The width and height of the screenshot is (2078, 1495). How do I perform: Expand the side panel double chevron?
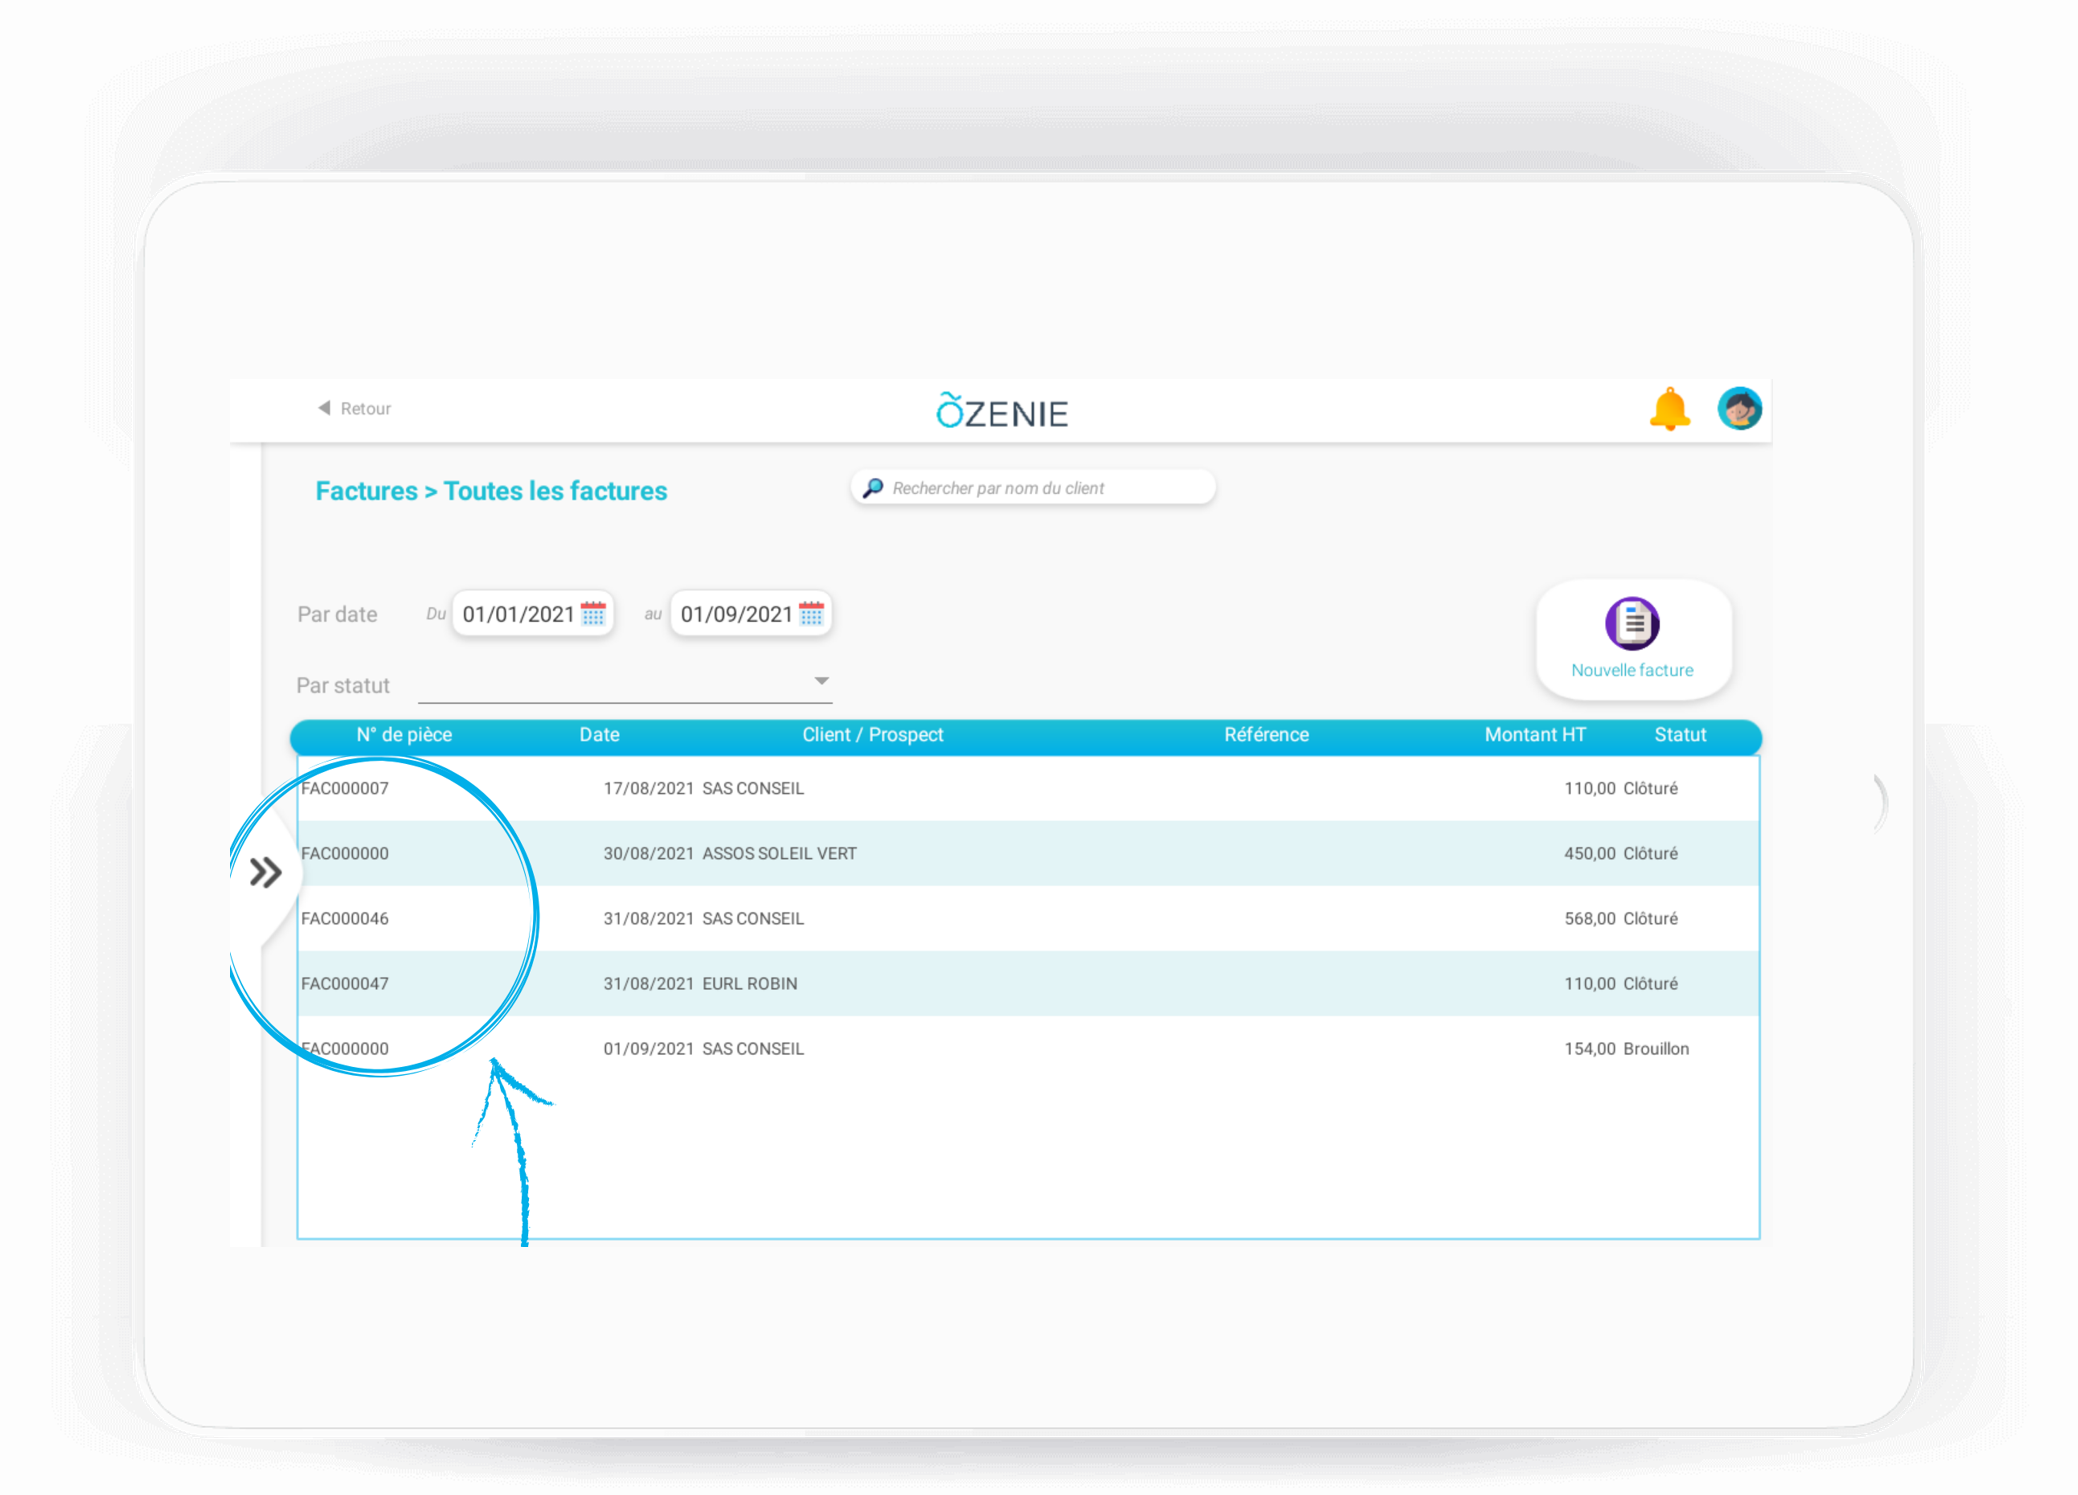[266, 872]
